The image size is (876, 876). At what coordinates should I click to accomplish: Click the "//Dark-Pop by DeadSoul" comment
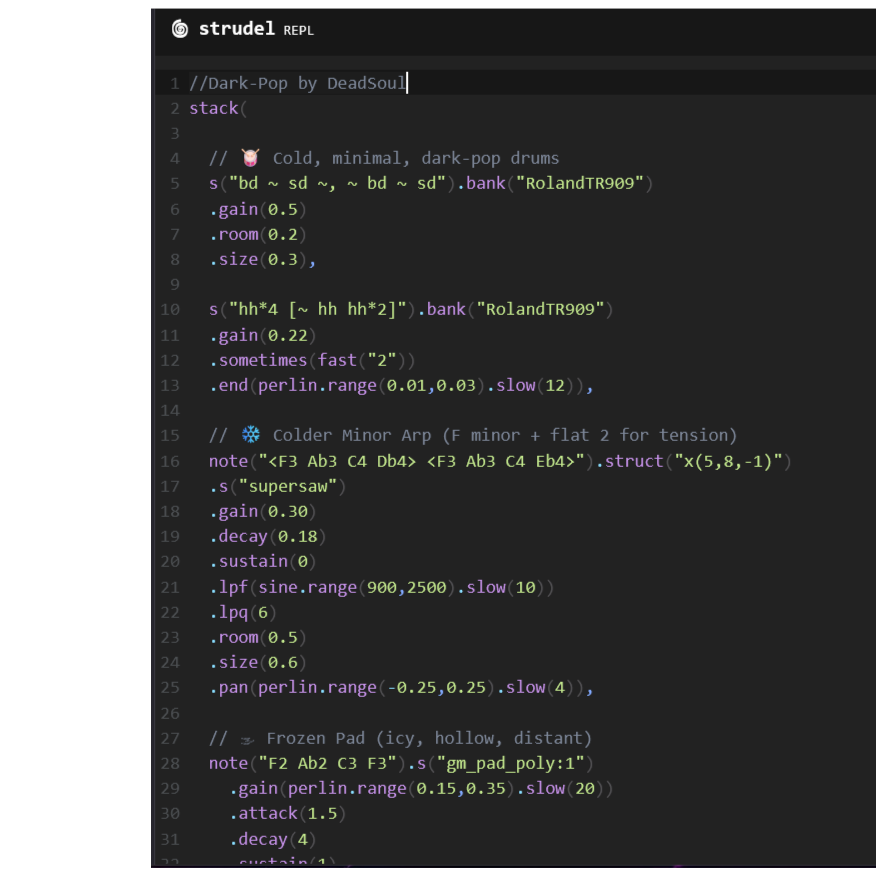297,83
